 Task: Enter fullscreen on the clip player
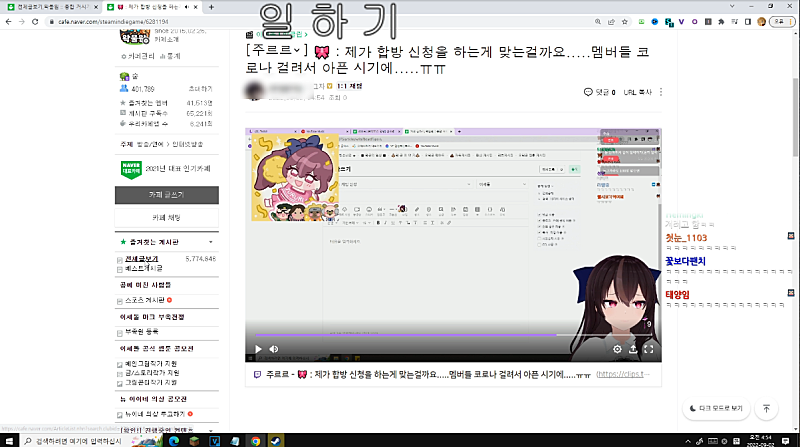point(648,349)
